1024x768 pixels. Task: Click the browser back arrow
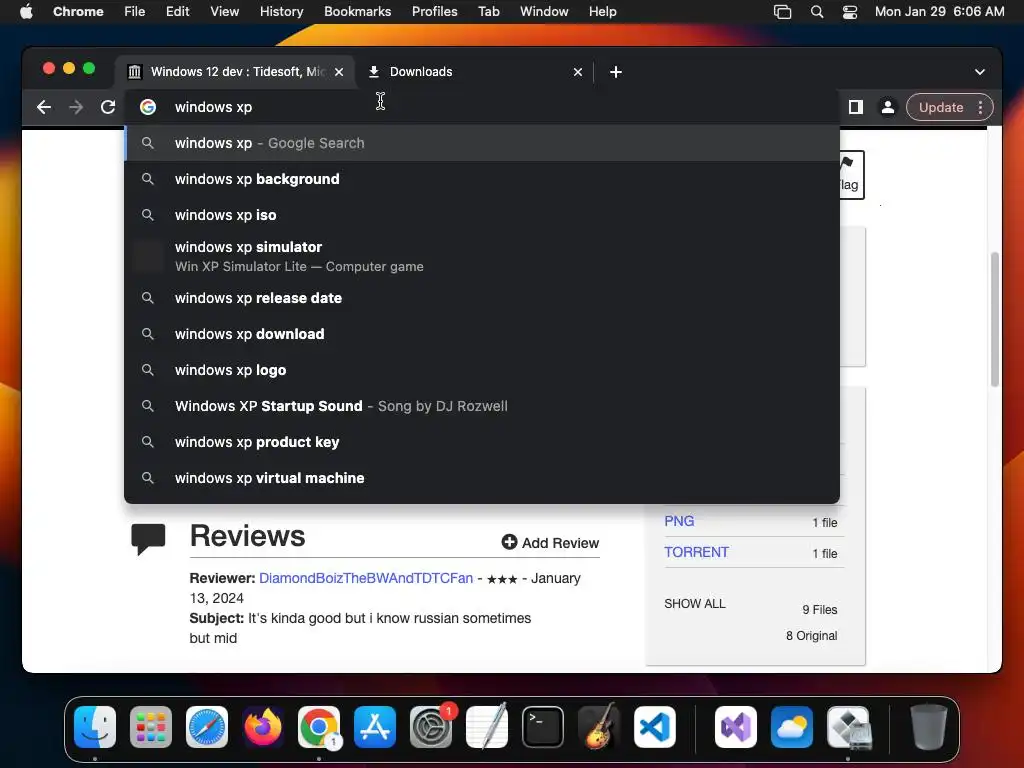click(44, 107)
